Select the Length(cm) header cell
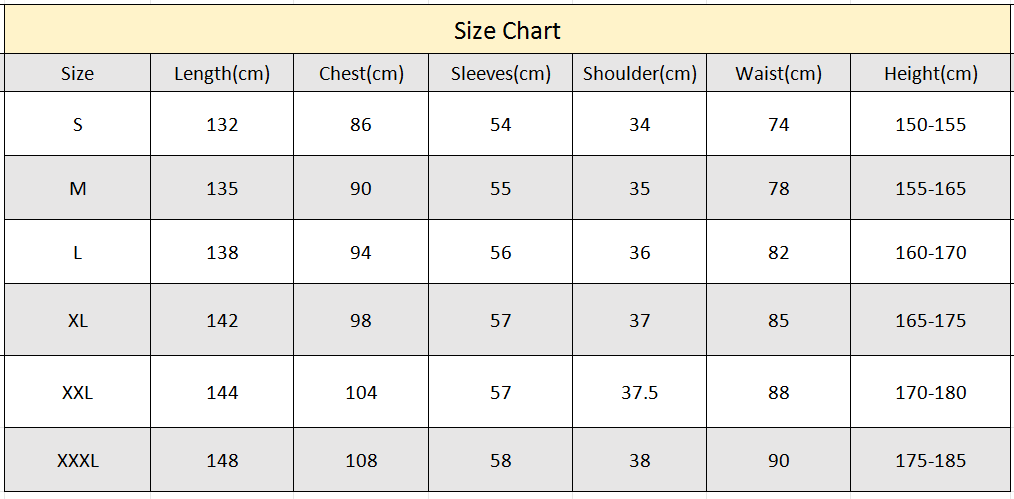Image resolution: width=1014 pixels, height=499 pixels. click(222, 73)
